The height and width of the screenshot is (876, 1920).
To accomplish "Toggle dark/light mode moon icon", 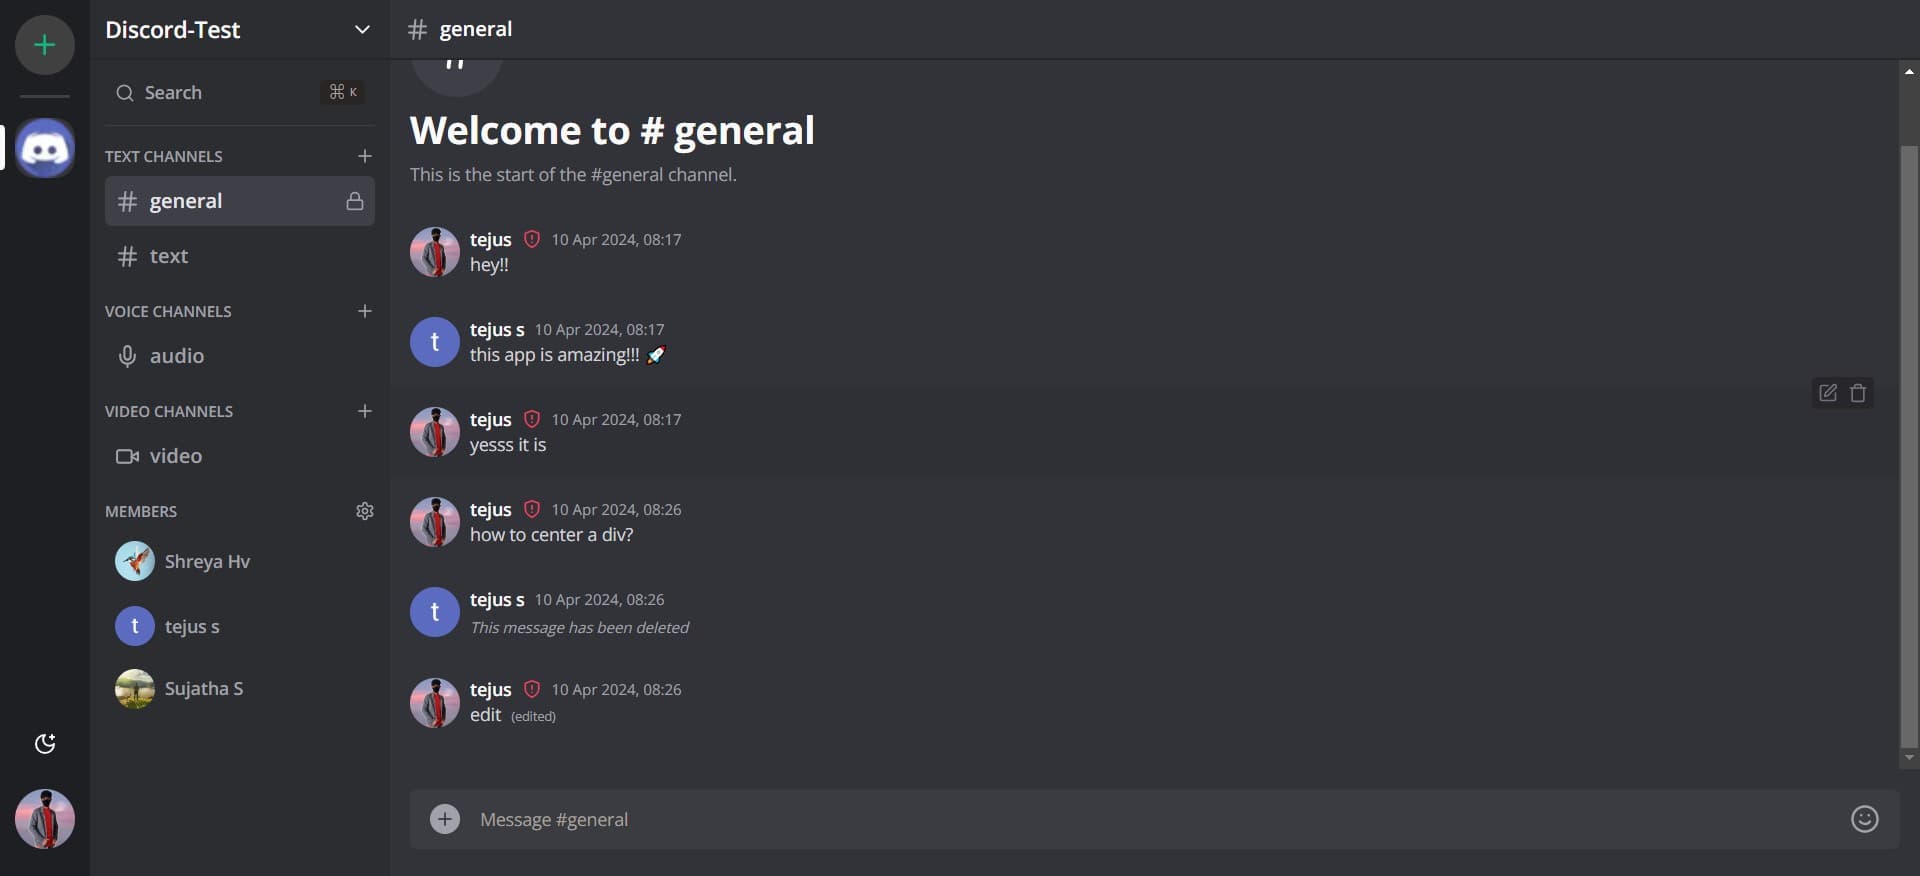I will click(45, 743).
